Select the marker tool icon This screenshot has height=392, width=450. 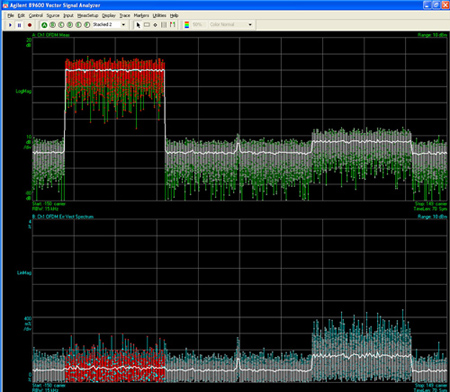(x=155, y=25)
